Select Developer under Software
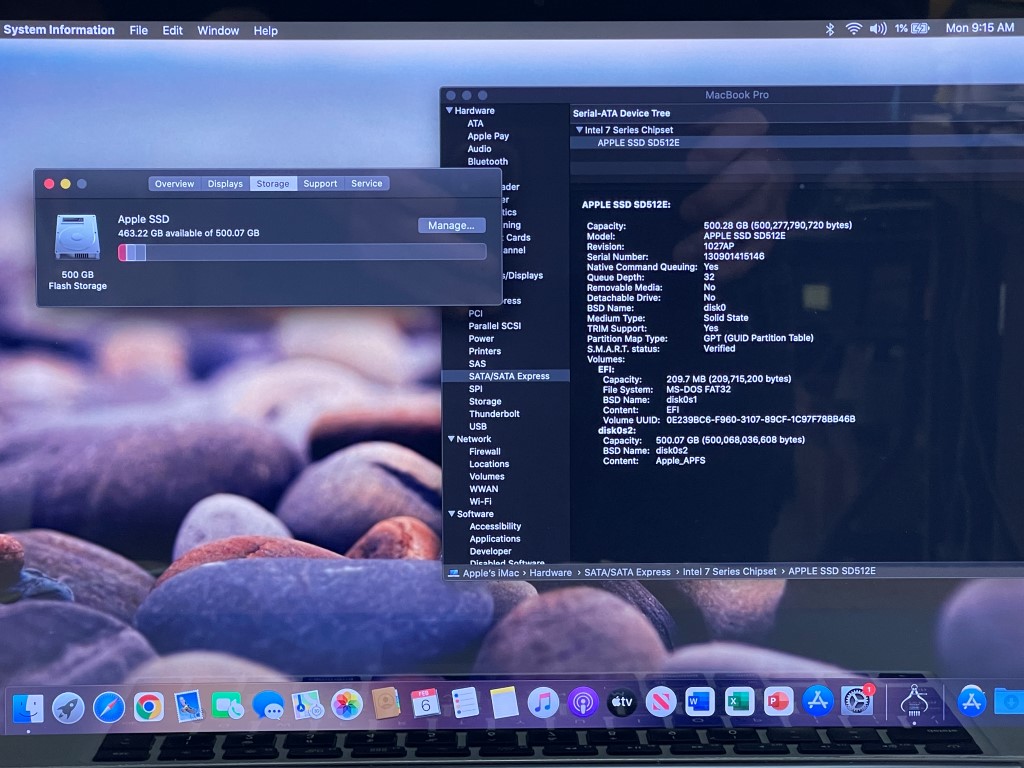Screen dimensions: 1024x768 (x=490, y=551)
